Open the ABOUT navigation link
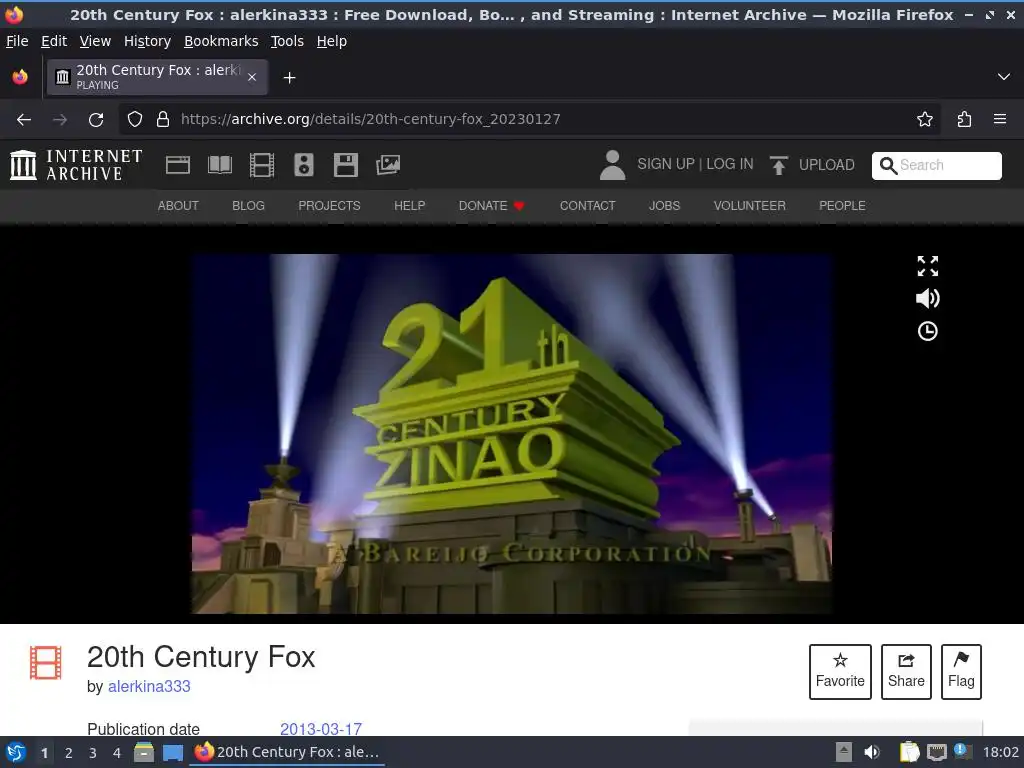Screen dimensions: 1024x768 178,206
